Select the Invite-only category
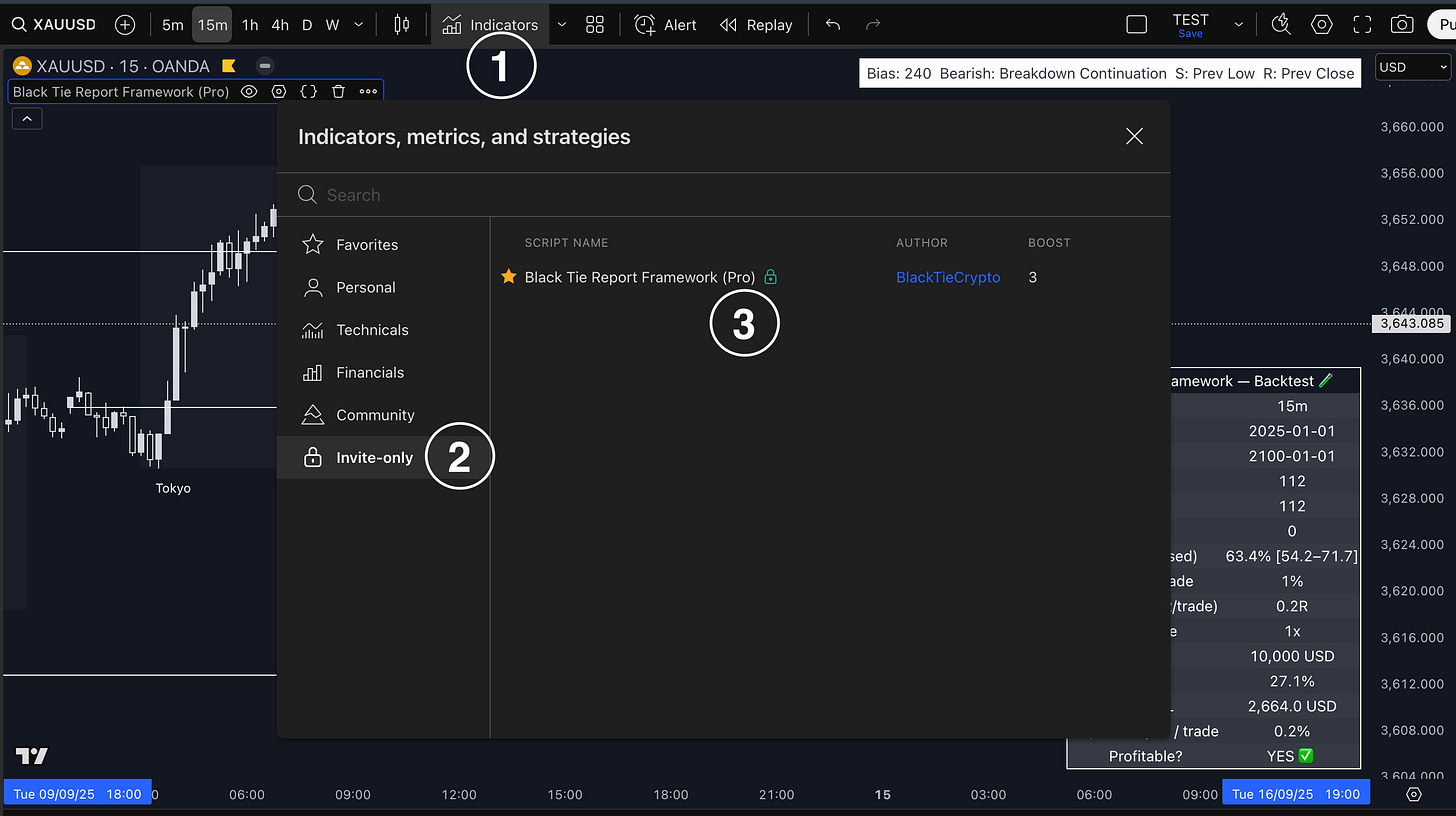The height and width of the screenshot is (816, 1456). coord(383,458)
